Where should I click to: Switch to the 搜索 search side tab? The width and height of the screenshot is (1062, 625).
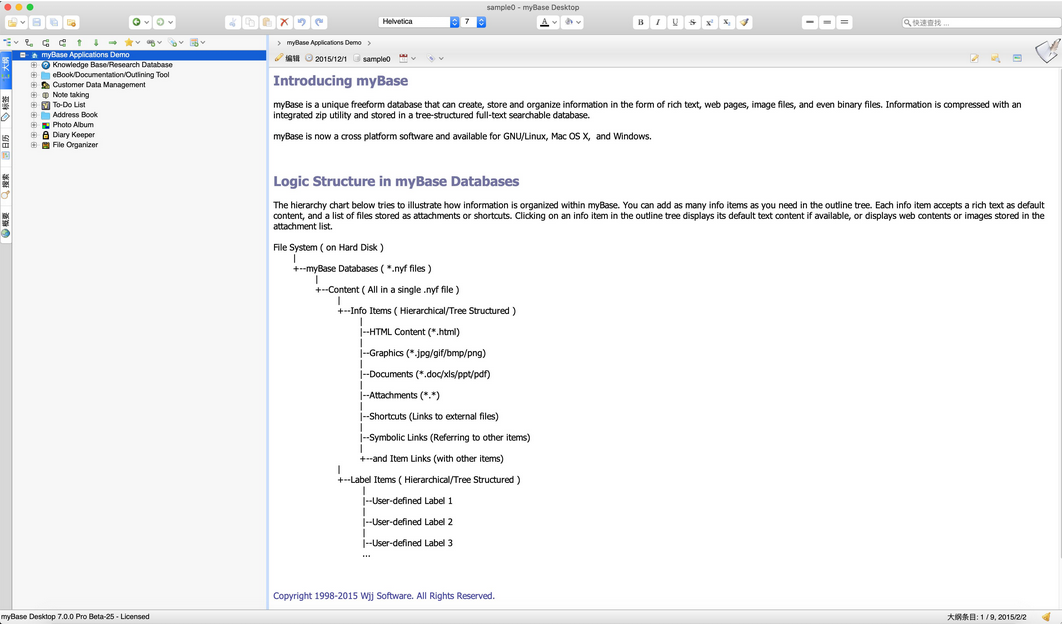5,187
